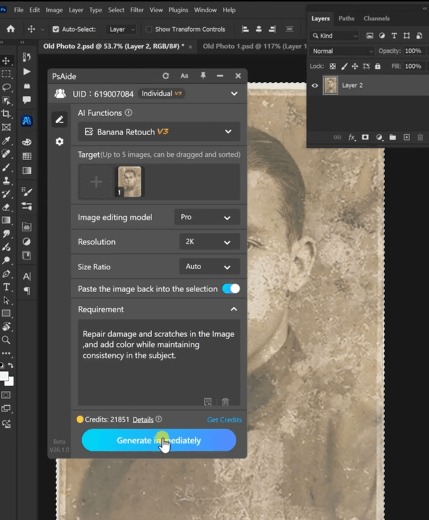Select the Clone Stamp tool
The height and width of the screenshot is (520, 429).
pos(6,181)
